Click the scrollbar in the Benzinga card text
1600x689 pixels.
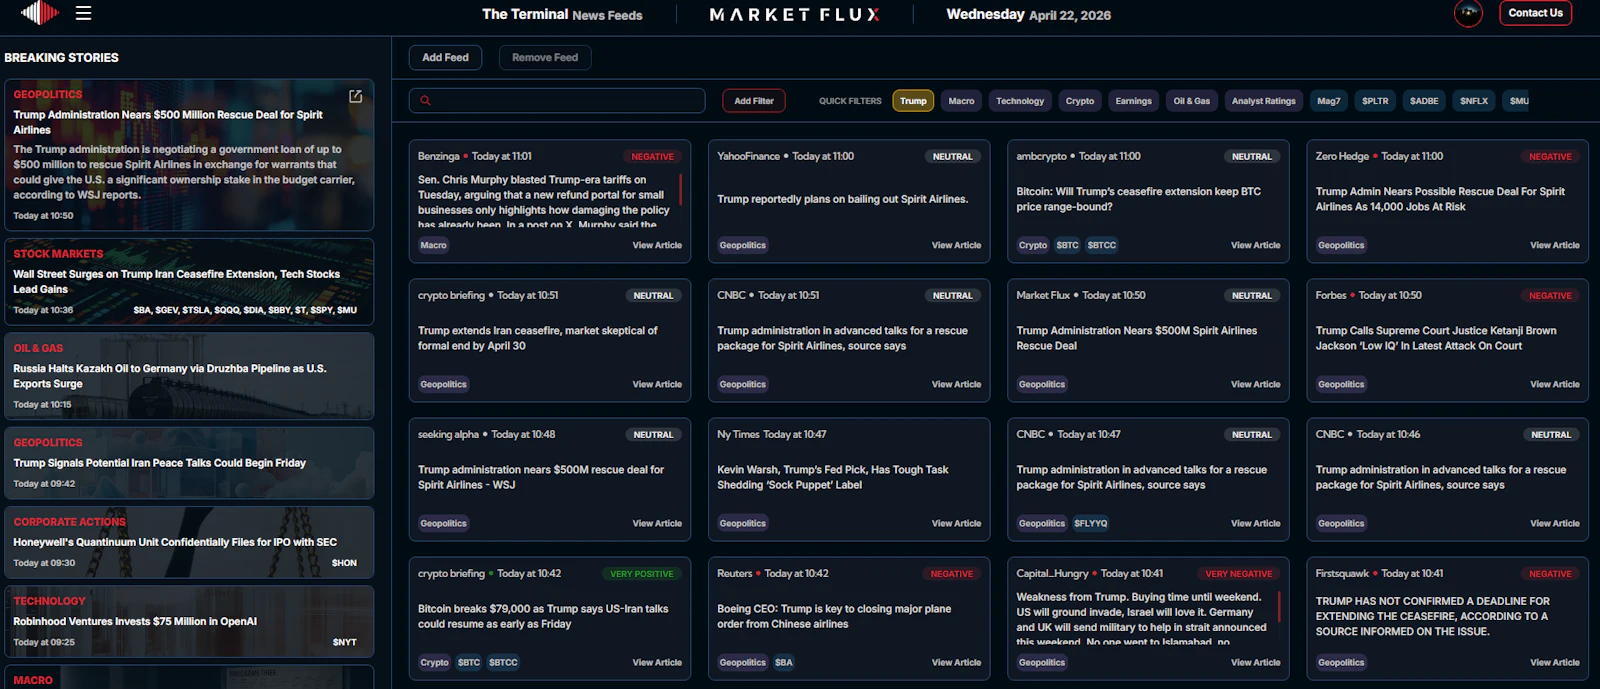coord(681,190)
